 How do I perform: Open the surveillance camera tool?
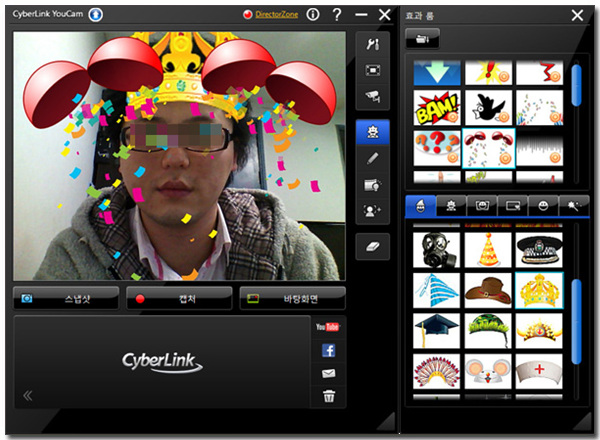(x=372, y=97)
